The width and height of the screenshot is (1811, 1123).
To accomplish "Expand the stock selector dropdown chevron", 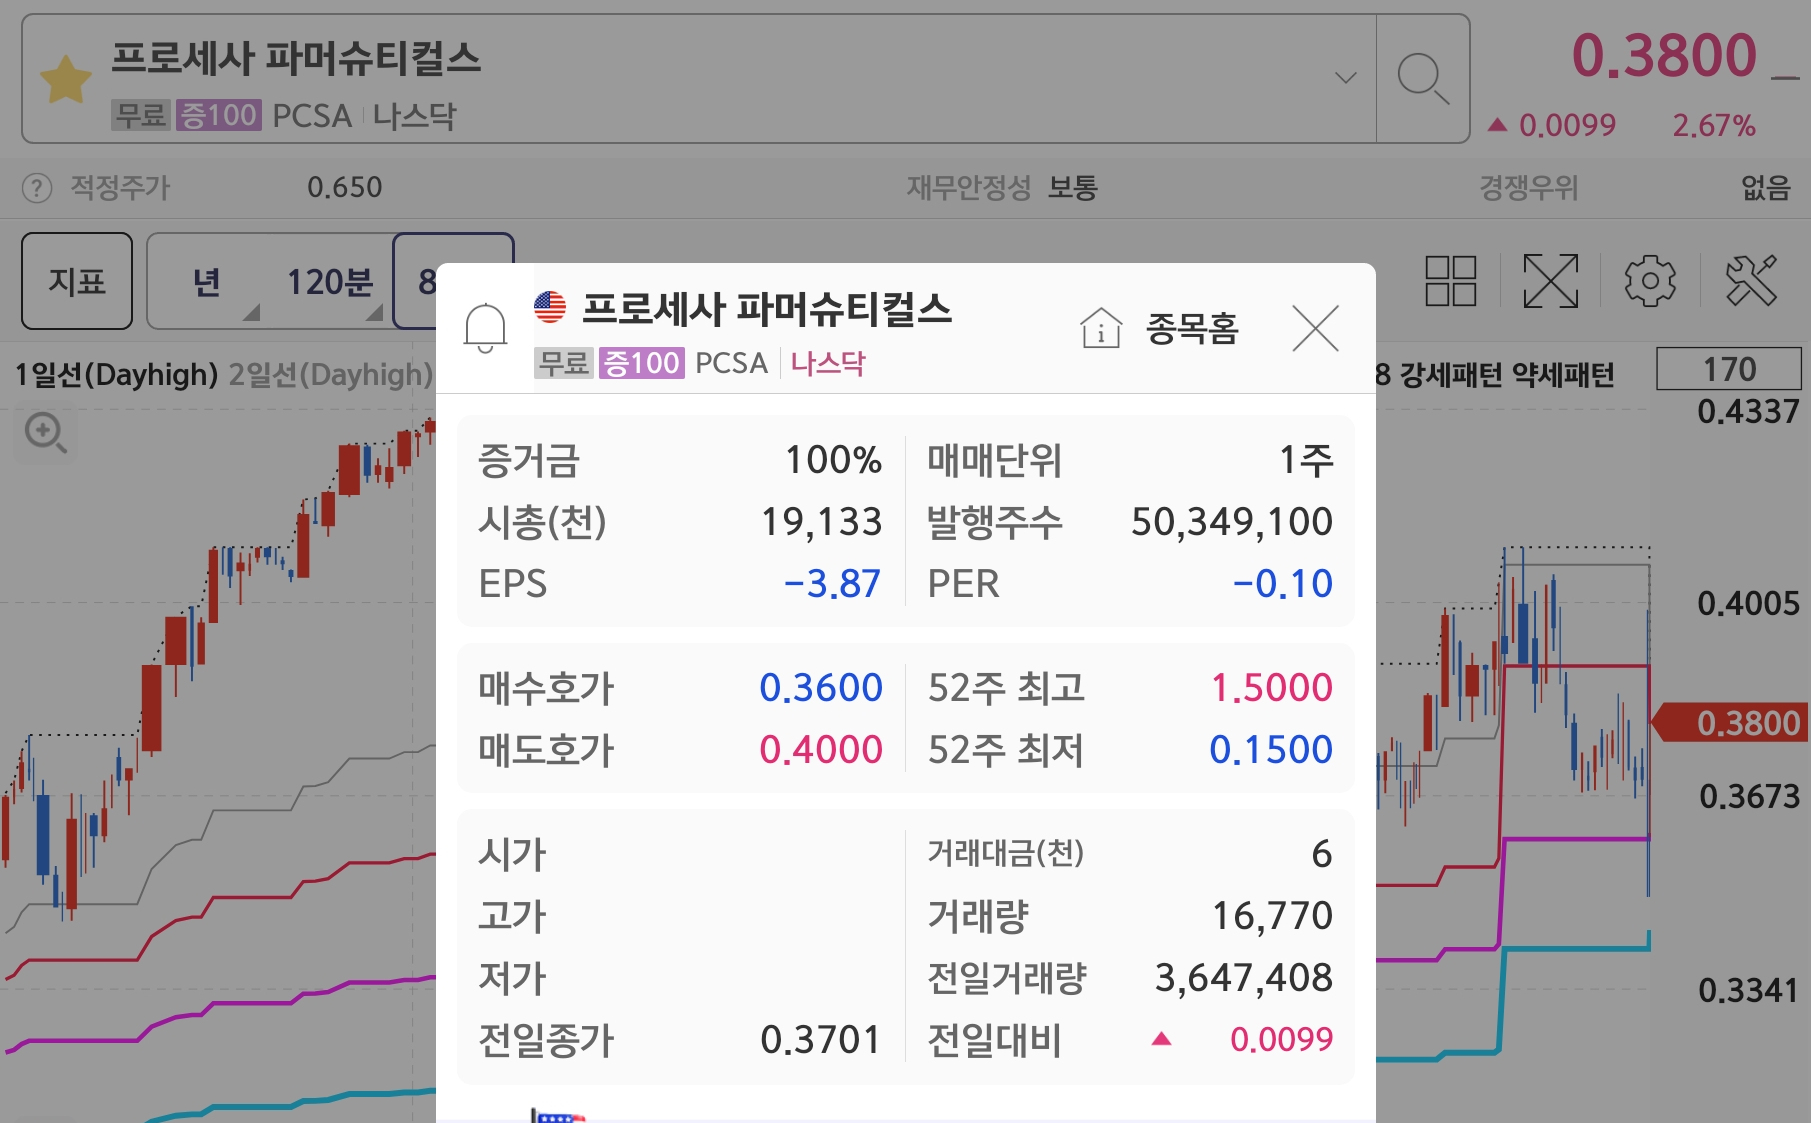I will (1346, 78).
